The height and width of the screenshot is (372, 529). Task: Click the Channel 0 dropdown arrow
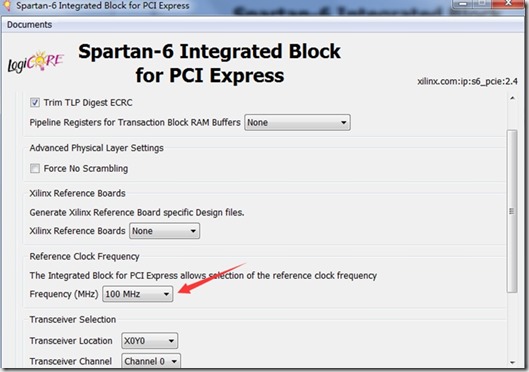pyautogui.click(x=174, y=361)
